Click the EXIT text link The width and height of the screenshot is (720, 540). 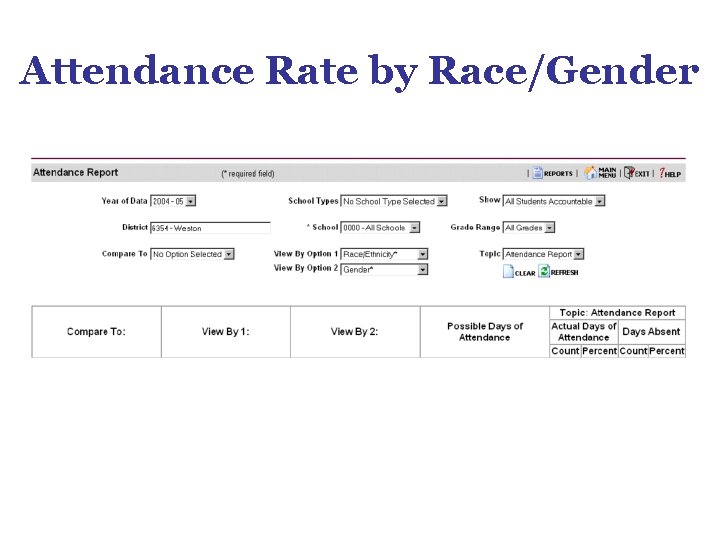point(642,174)
